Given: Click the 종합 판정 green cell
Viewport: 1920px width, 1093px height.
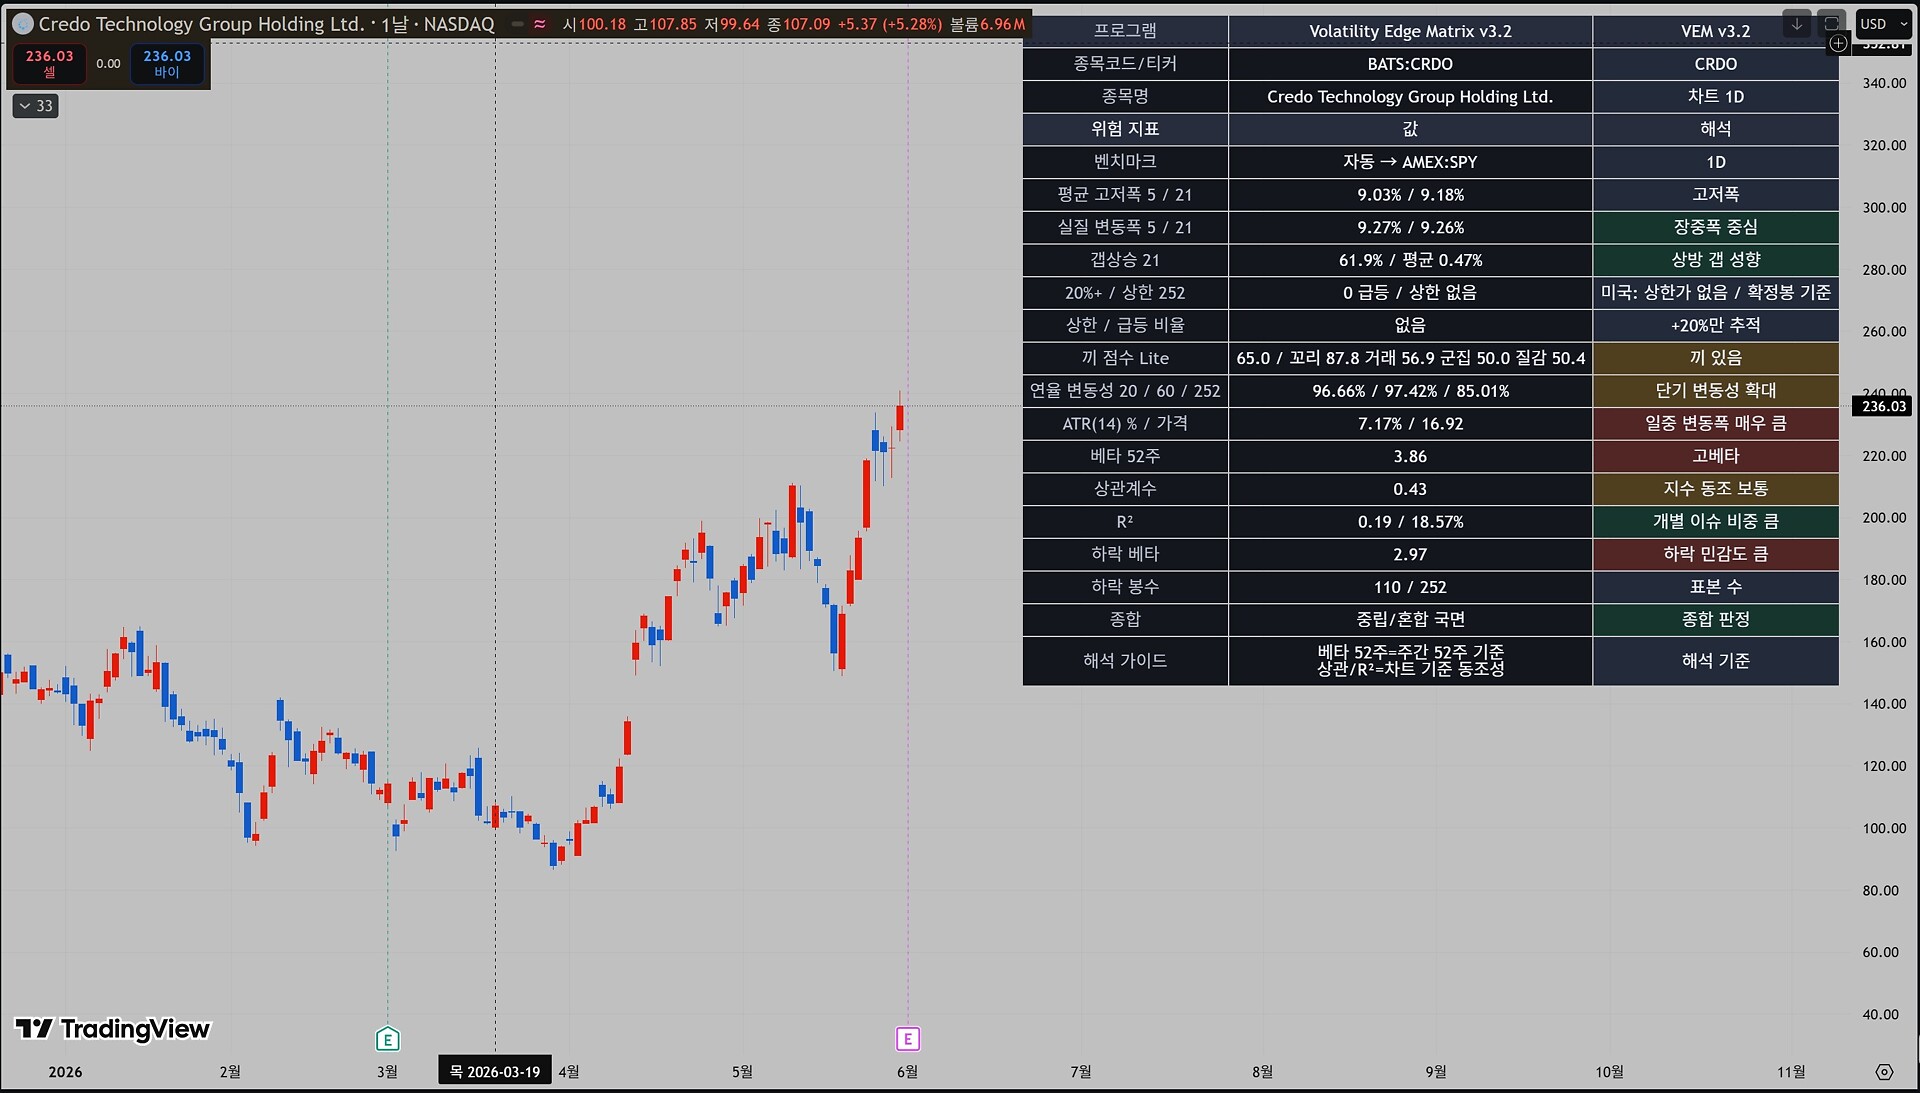Looking at the screenshot, I should pos(1716,620).
